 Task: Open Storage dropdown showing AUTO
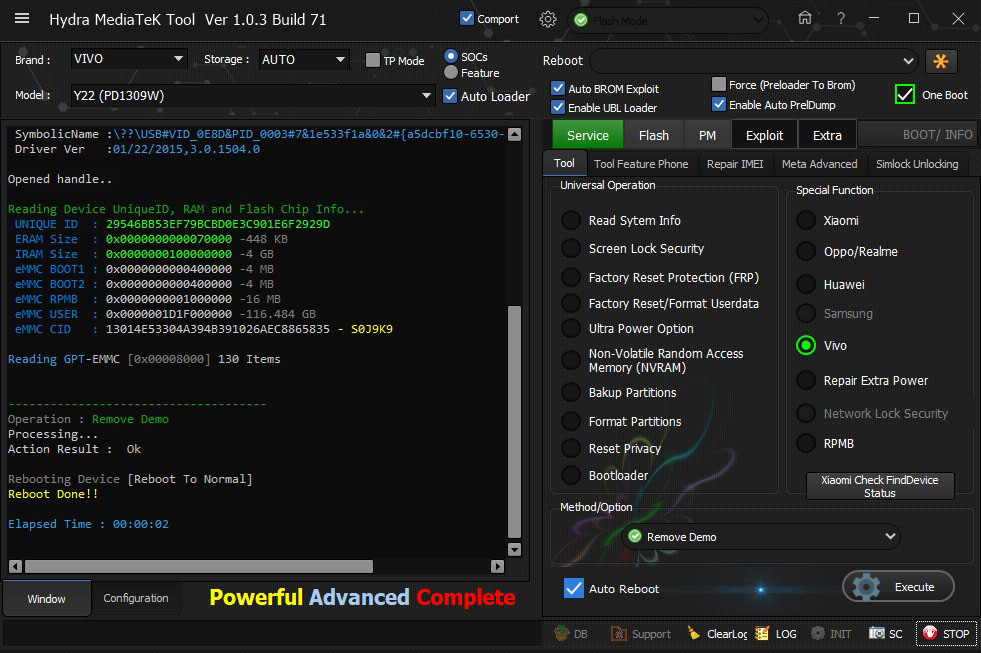click(303, 59)
